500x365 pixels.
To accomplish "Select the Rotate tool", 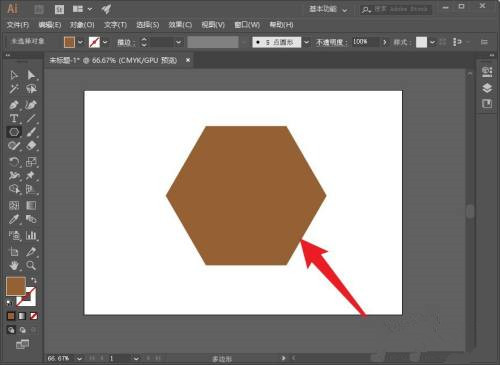I will pyautogui.click(x=14, y=162).
